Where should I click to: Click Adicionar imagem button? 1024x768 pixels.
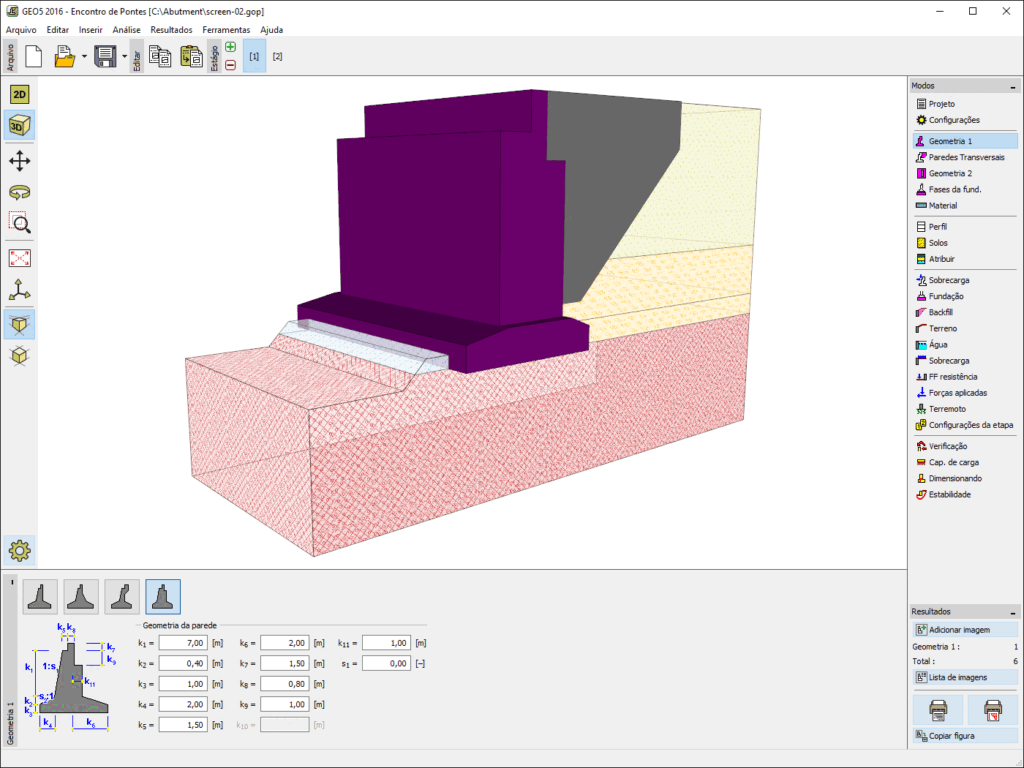pos(965,630)
